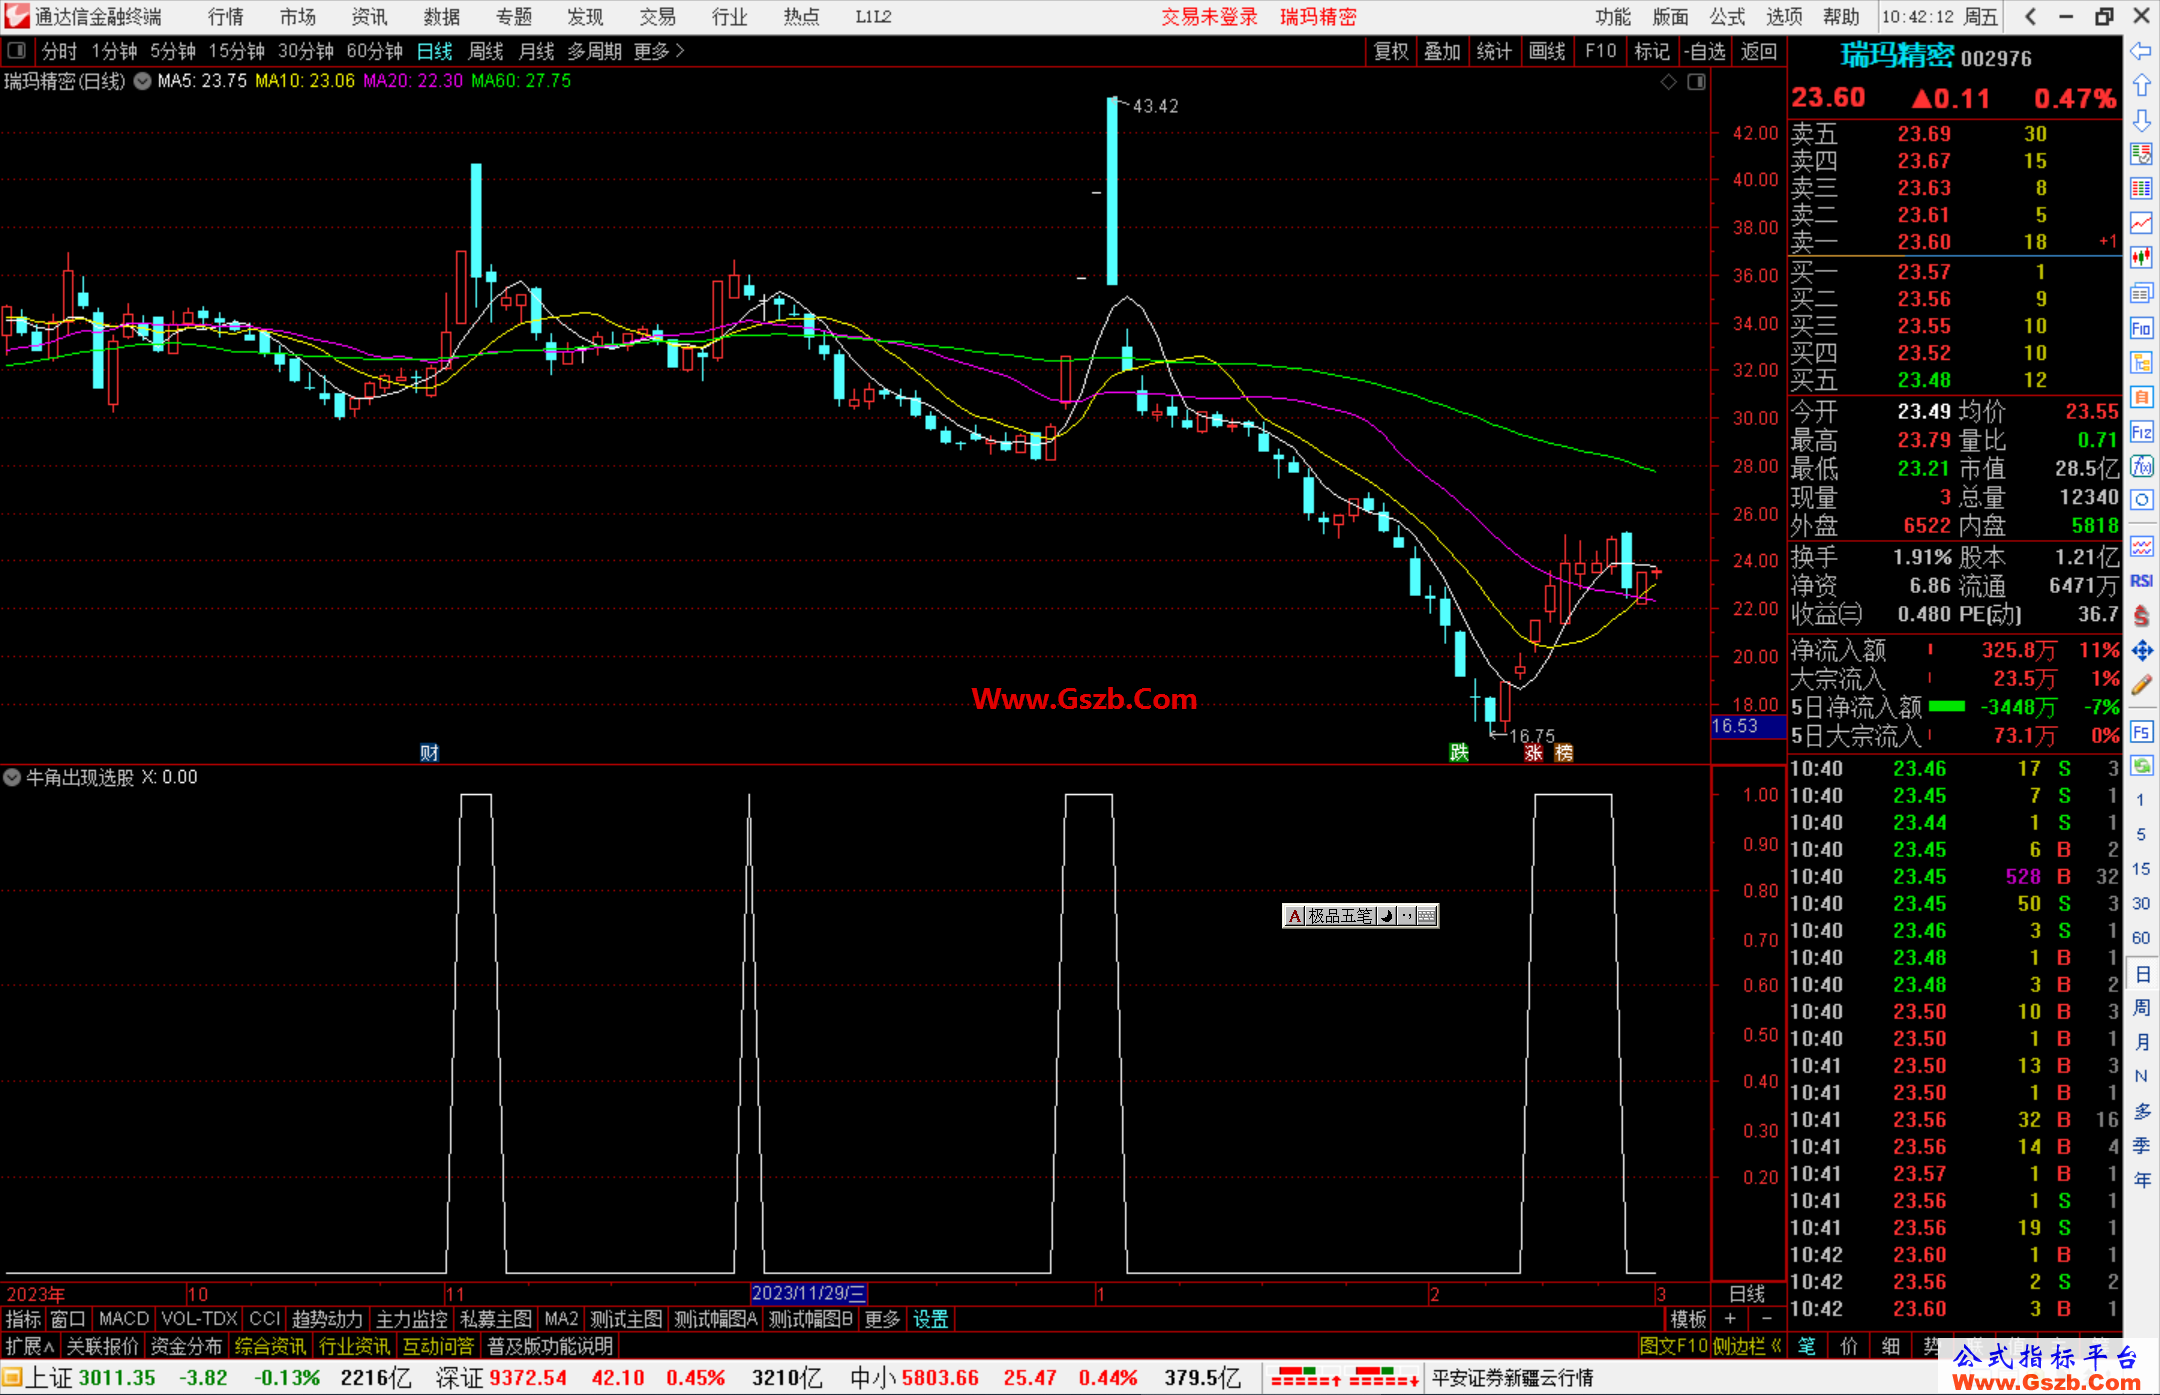Image resolution: width=2160 pixels, height=1395 pixels.
Task: Toggle the panel icon before 分时
Action: tap(16, 51)
